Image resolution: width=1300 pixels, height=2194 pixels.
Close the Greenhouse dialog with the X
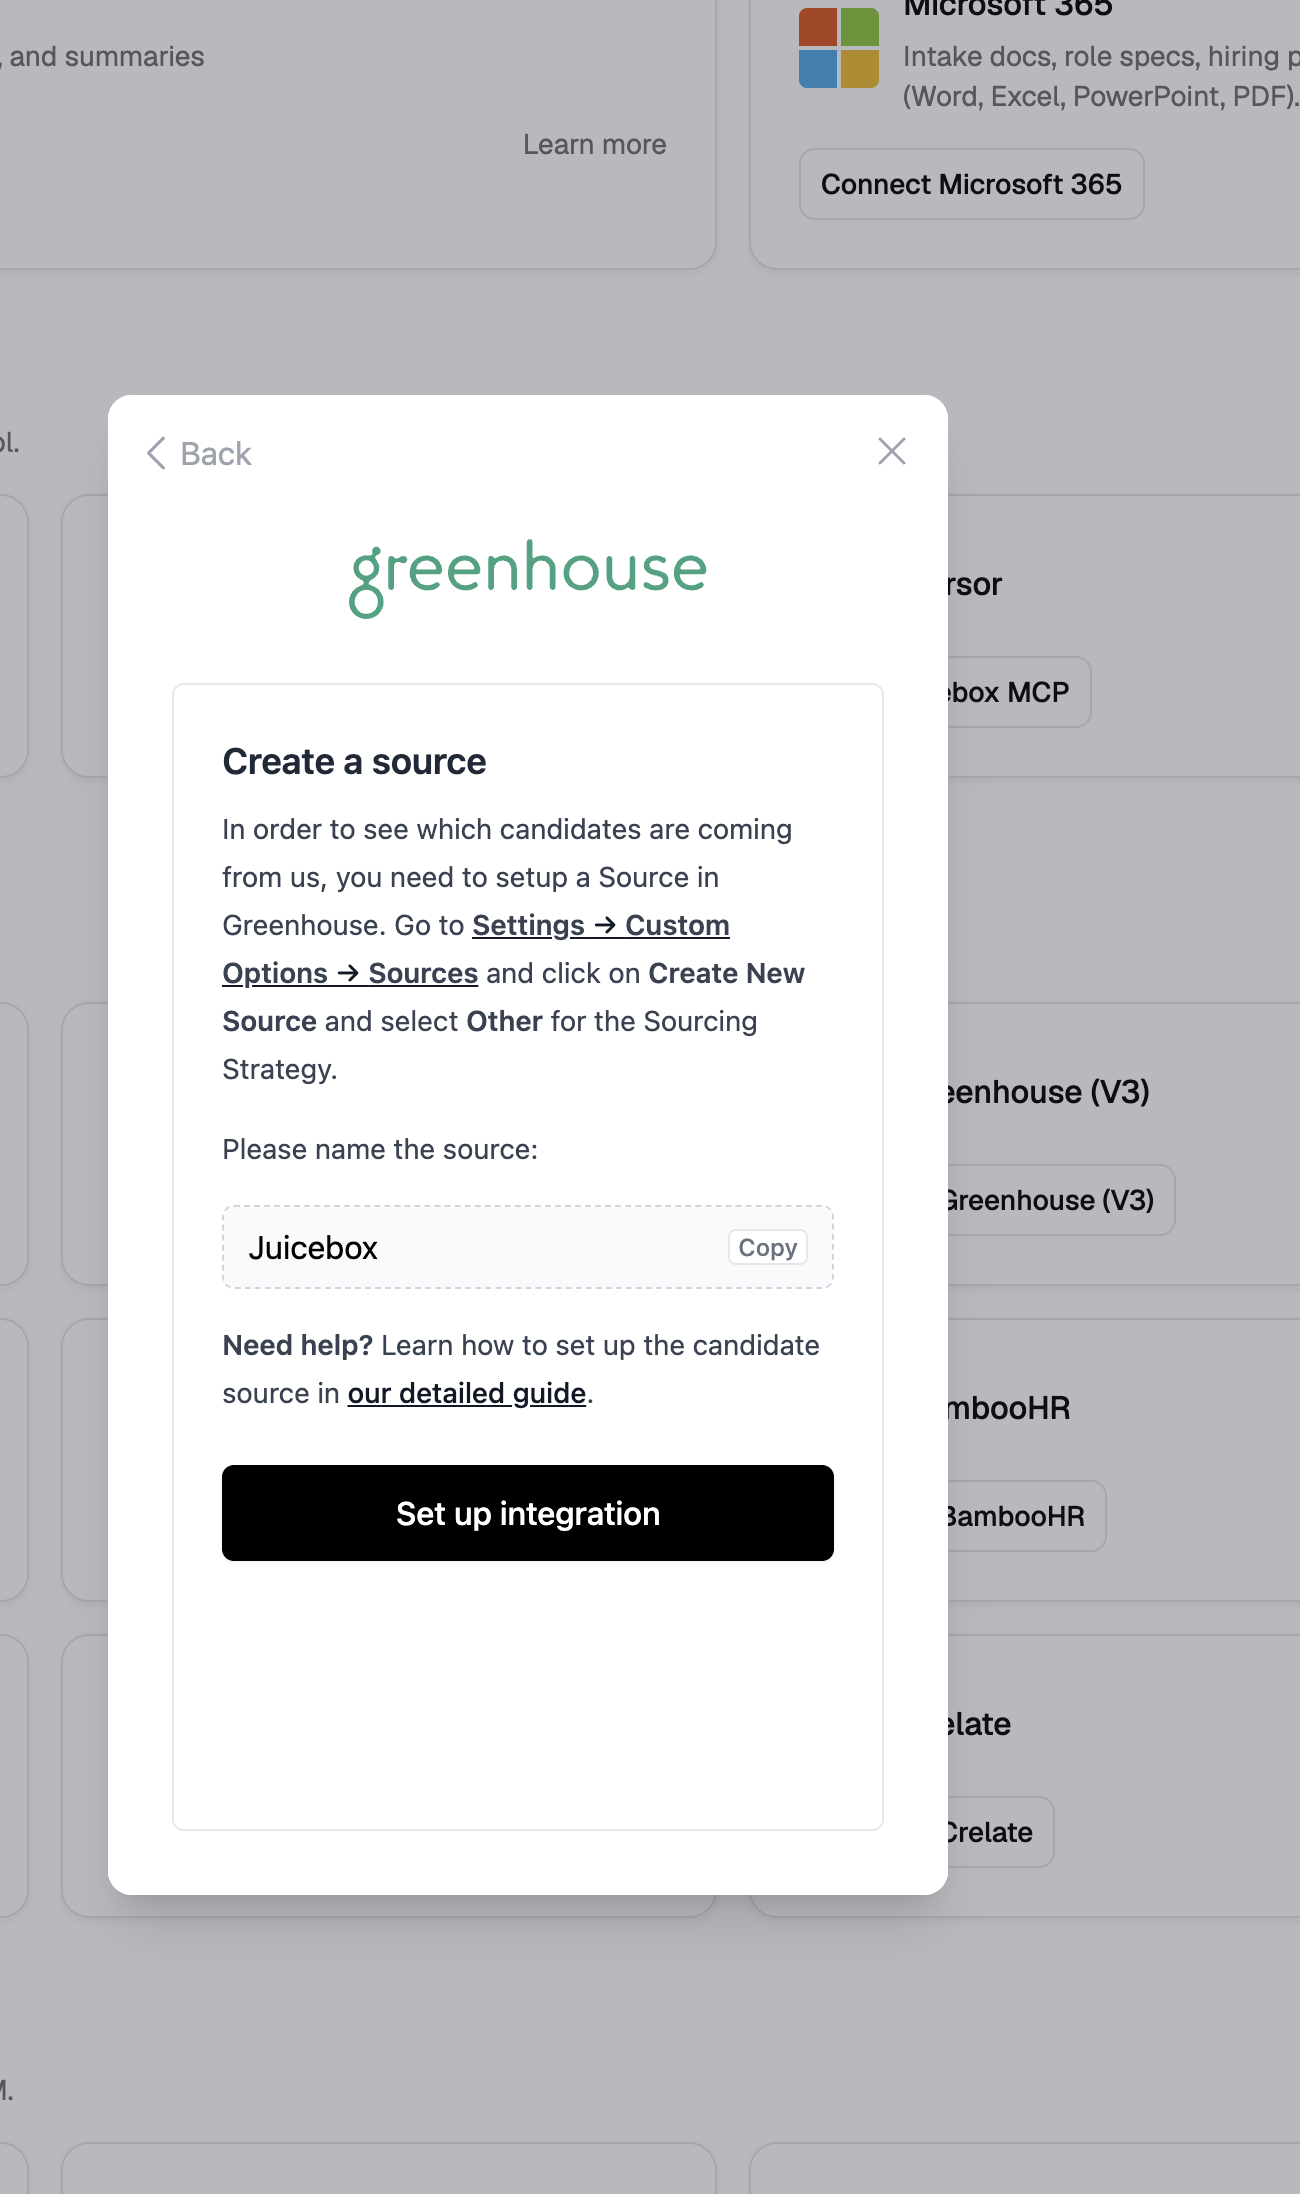coord(891,451)
